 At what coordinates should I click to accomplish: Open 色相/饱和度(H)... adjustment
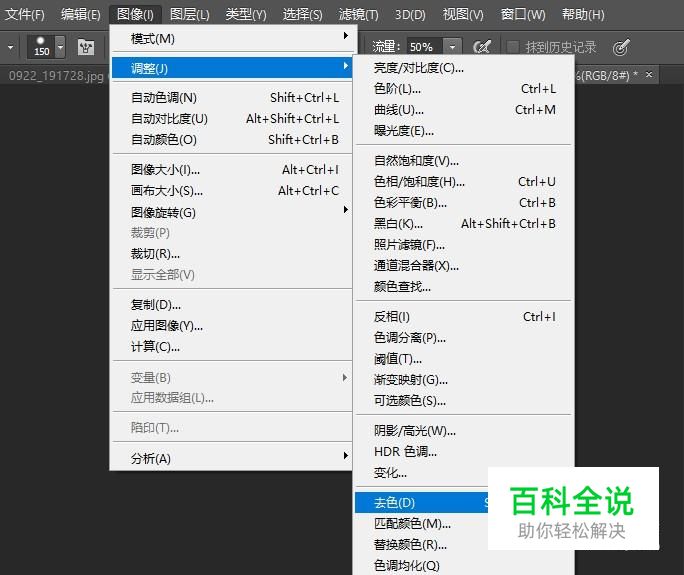coord(463,181)
